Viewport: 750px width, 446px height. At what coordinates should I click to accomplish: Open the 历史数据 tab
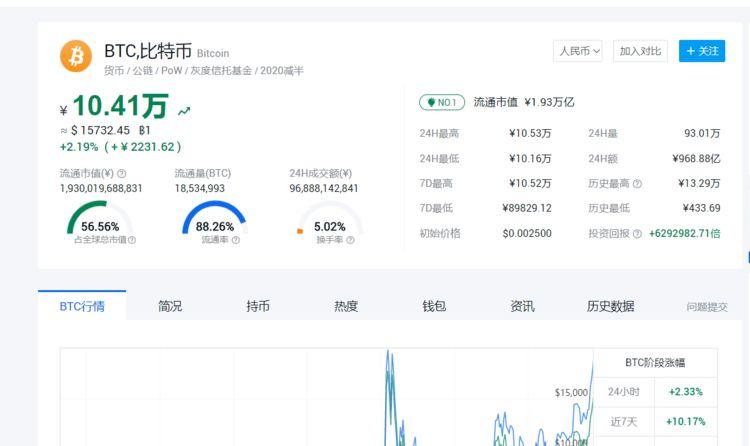[610, 306]
